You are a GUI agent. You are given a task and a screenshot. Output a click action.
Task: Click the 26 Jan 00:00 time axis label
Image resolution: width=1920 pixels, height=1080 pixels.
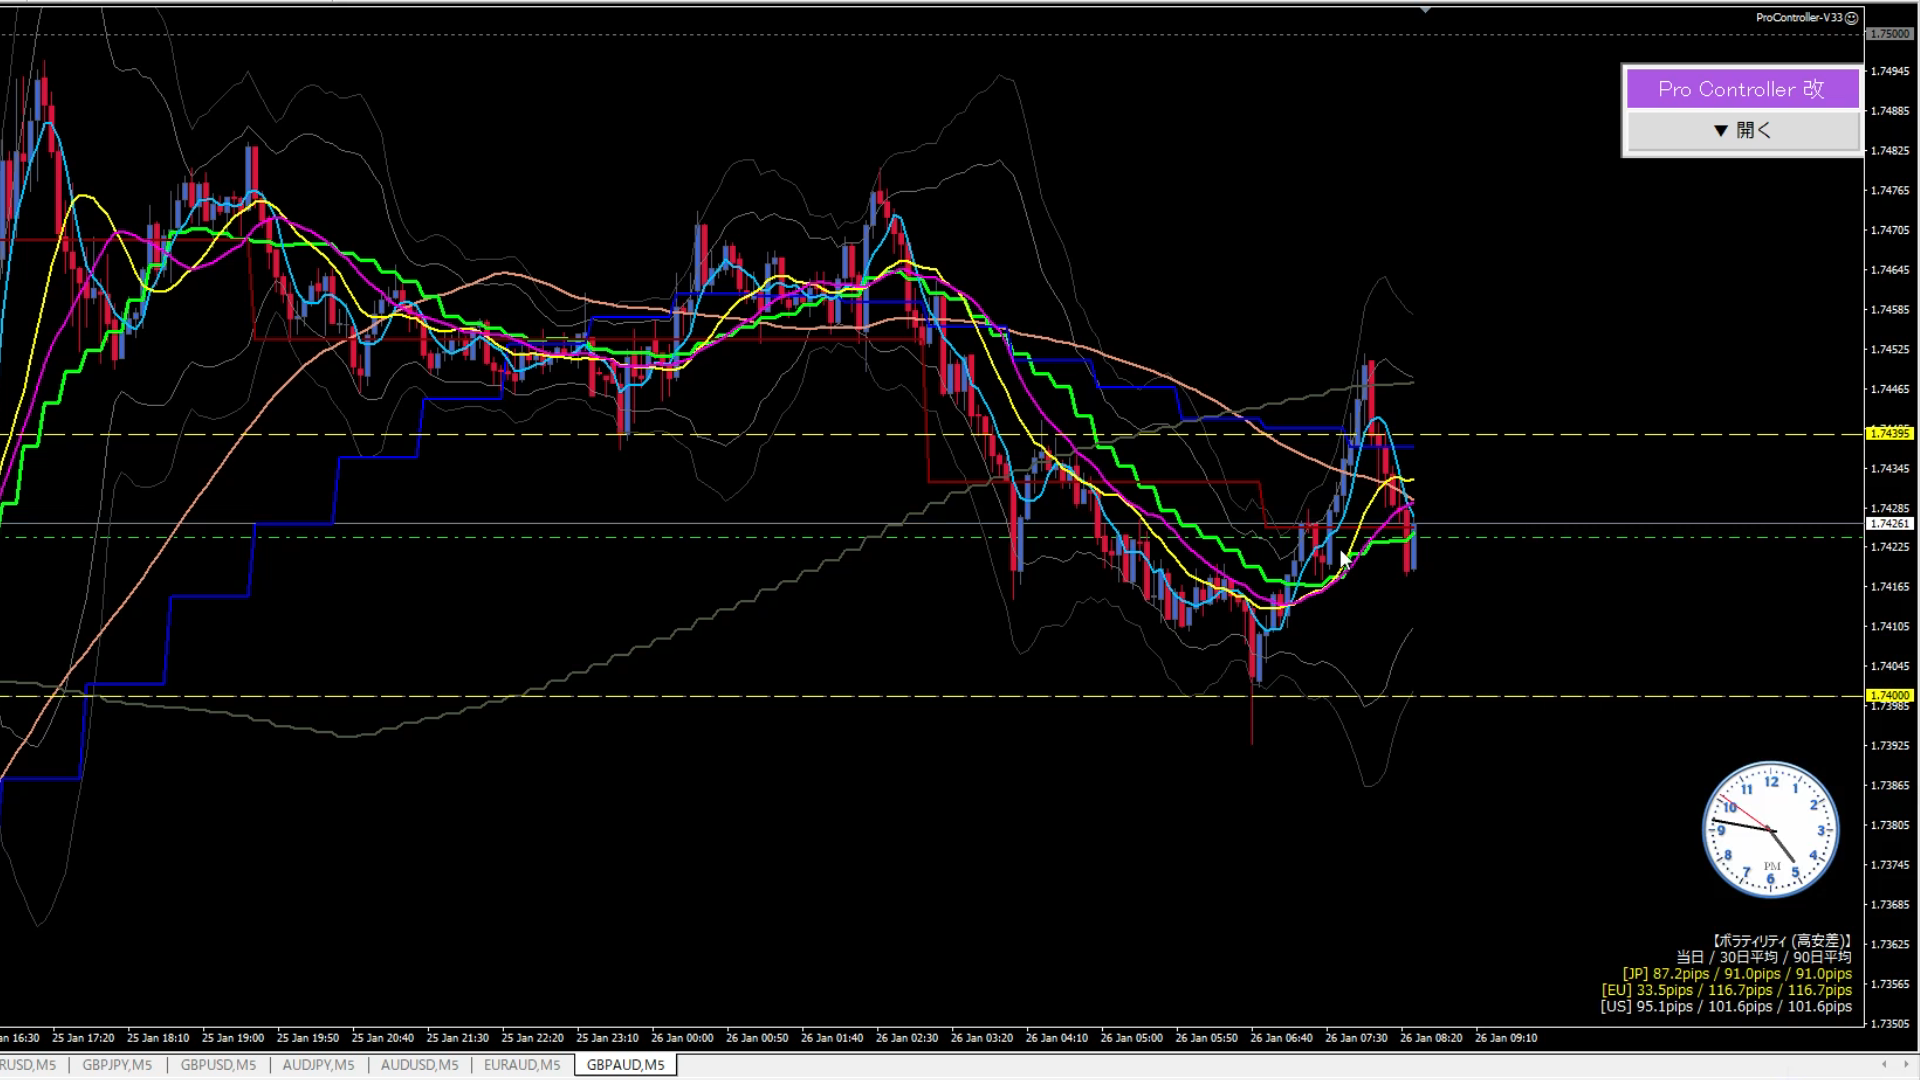point(682,1038)
